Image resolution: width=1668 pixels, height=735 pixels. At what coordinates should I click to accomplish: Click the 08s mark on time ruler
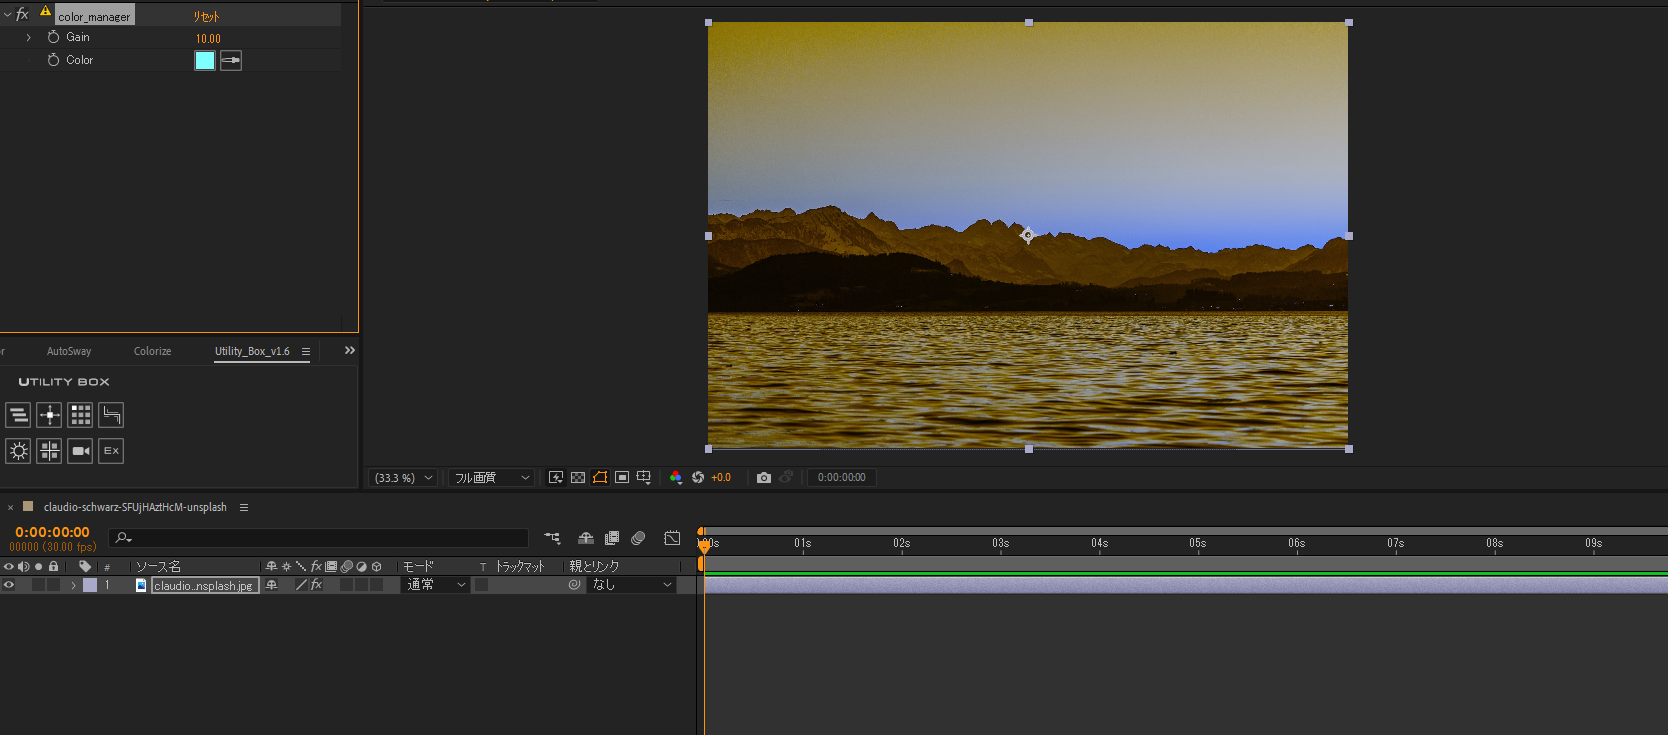[1494, 543]
